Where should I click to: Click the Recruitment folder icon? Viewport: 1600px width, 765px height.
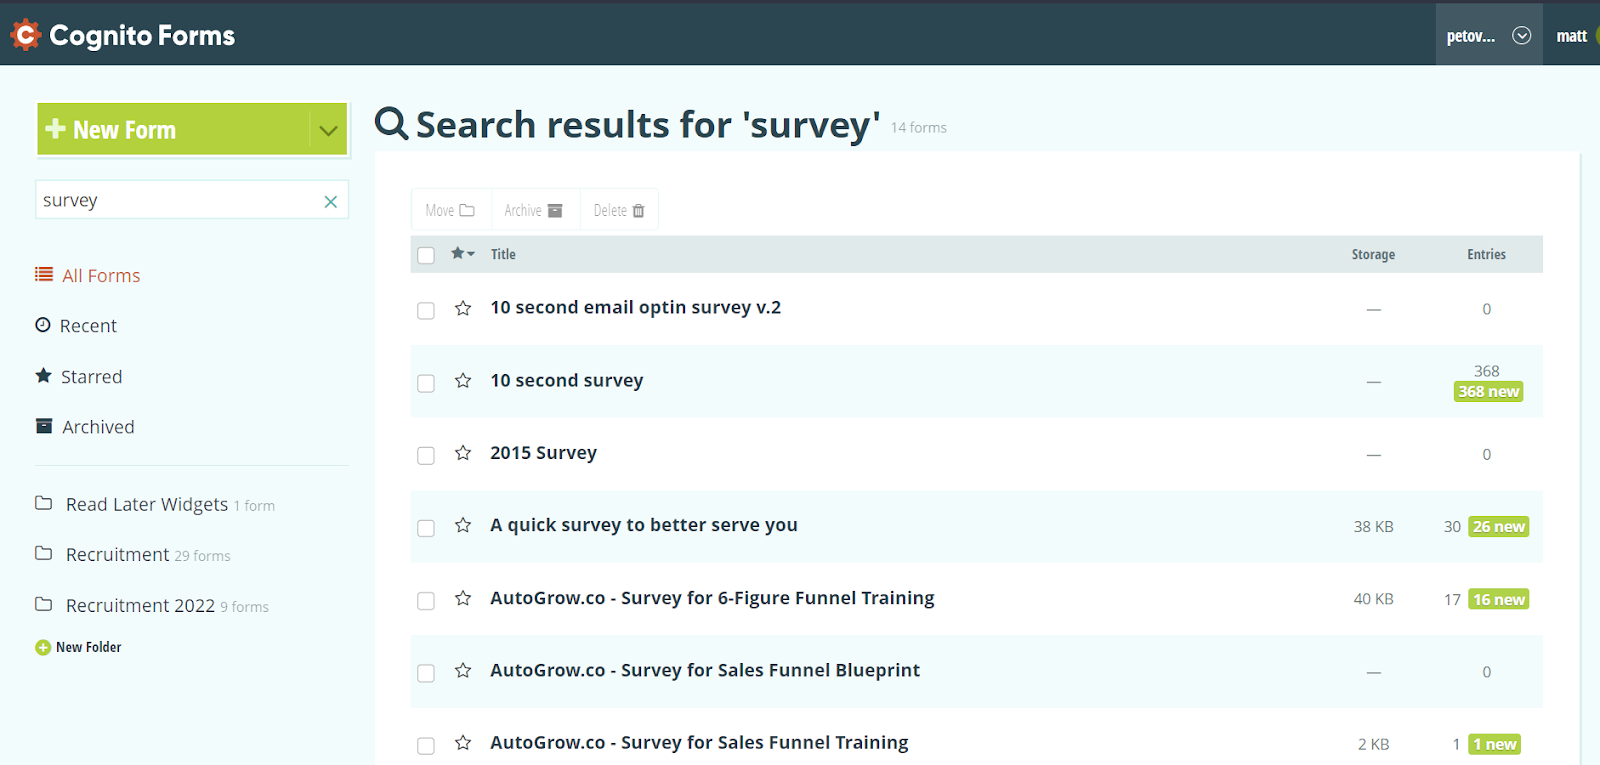44,553
